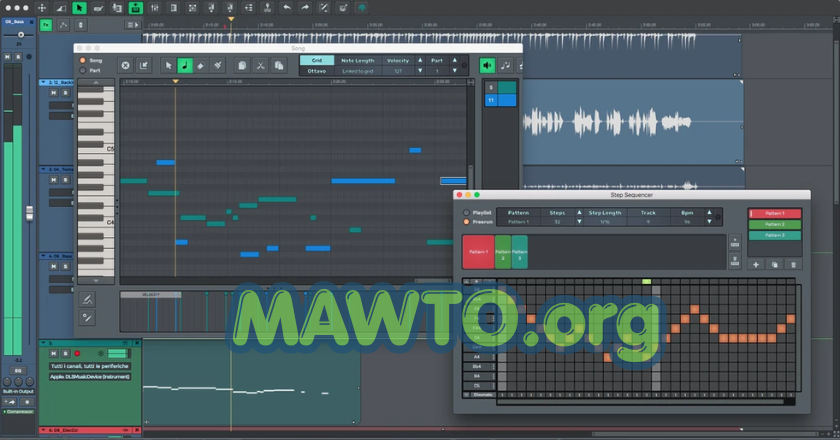
Task: Collapse the 2:12_Back track triangle
Action: coord(43,83)
